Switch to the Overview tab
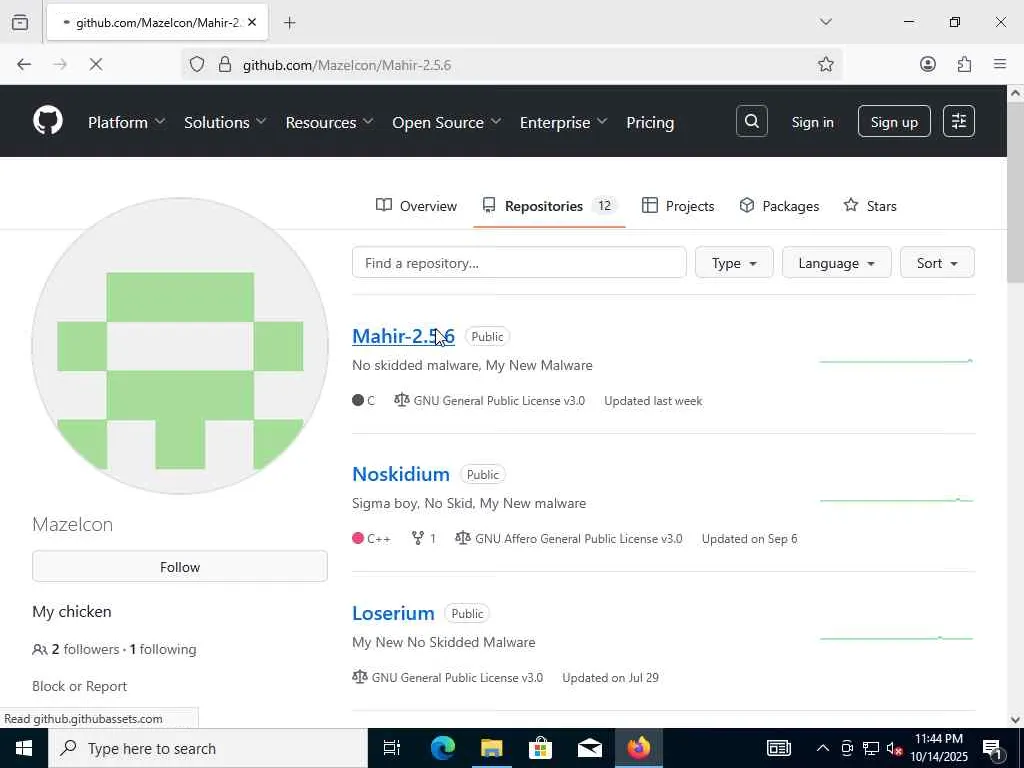This screenshot has height=768, width=1024. coord(416,206)
